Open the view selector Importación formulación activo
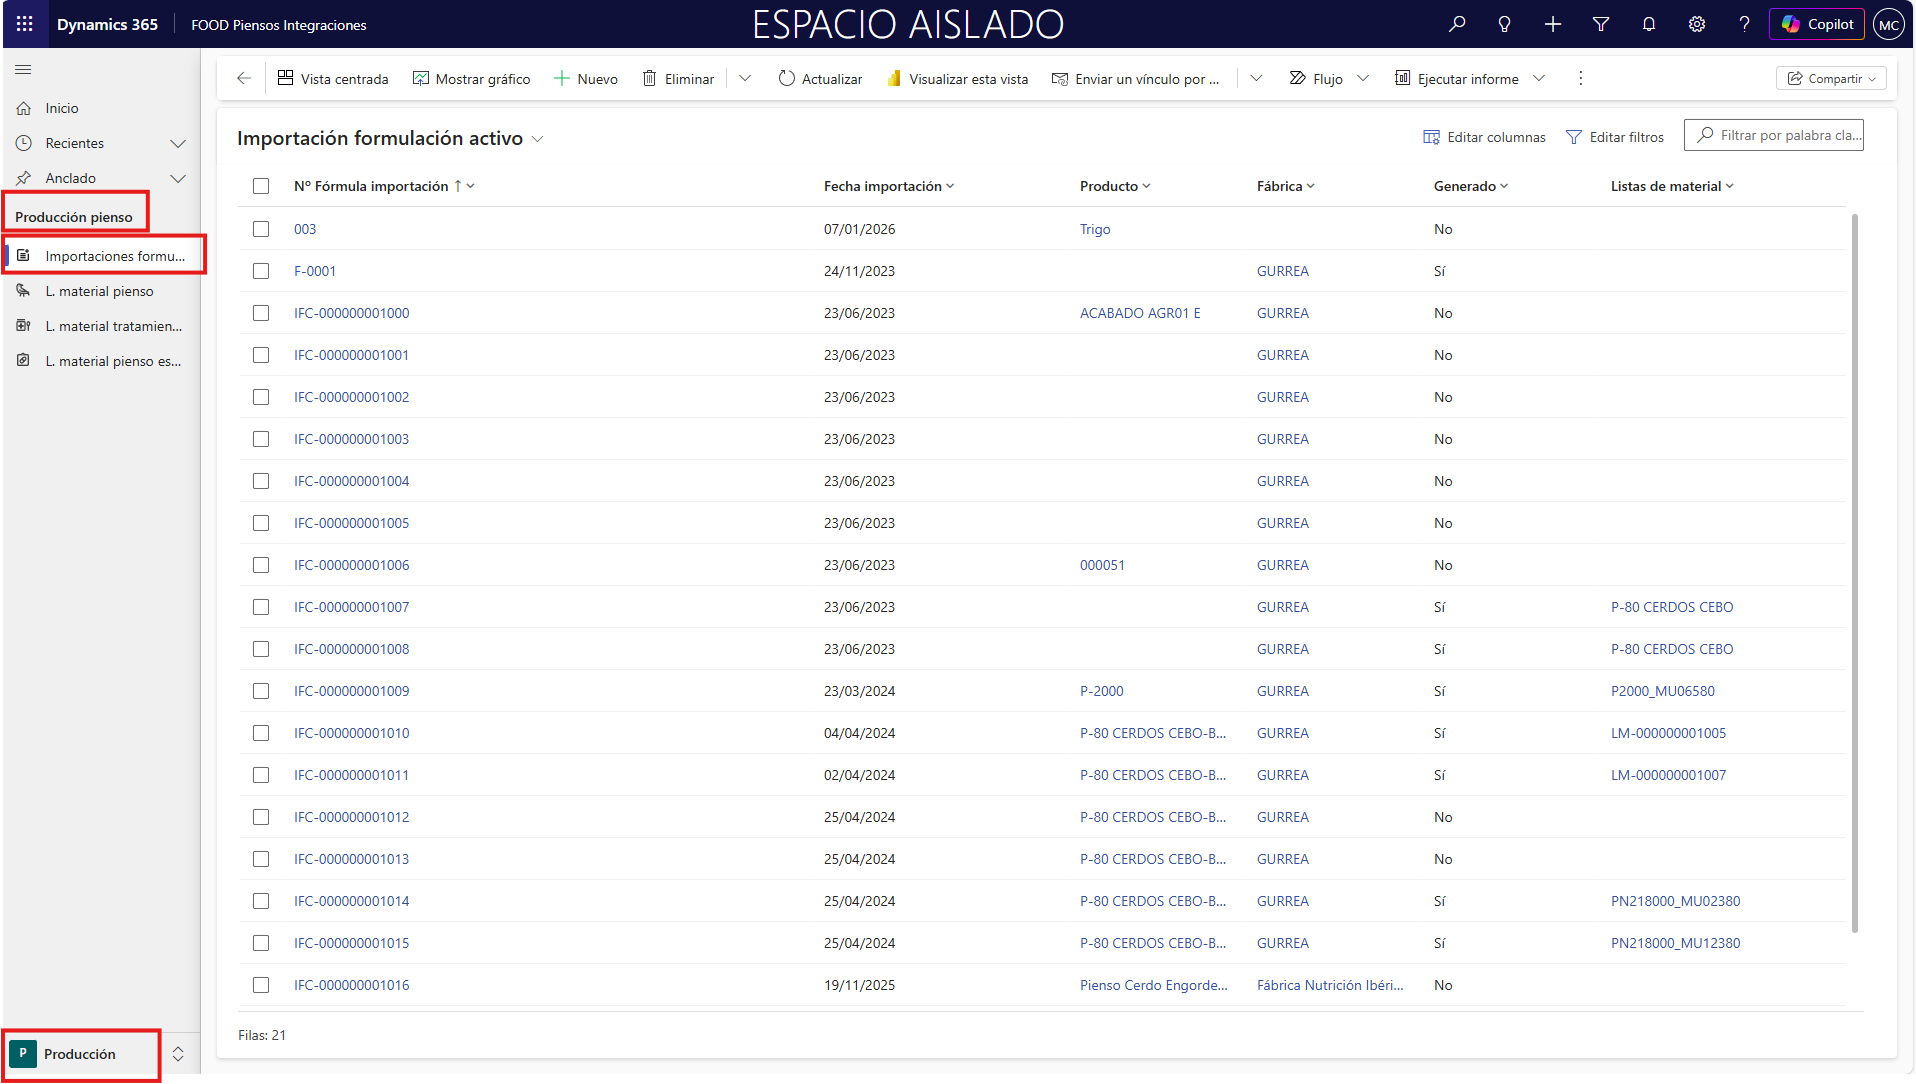The width and height of the screenshot is (1916, 1084). 390,138
